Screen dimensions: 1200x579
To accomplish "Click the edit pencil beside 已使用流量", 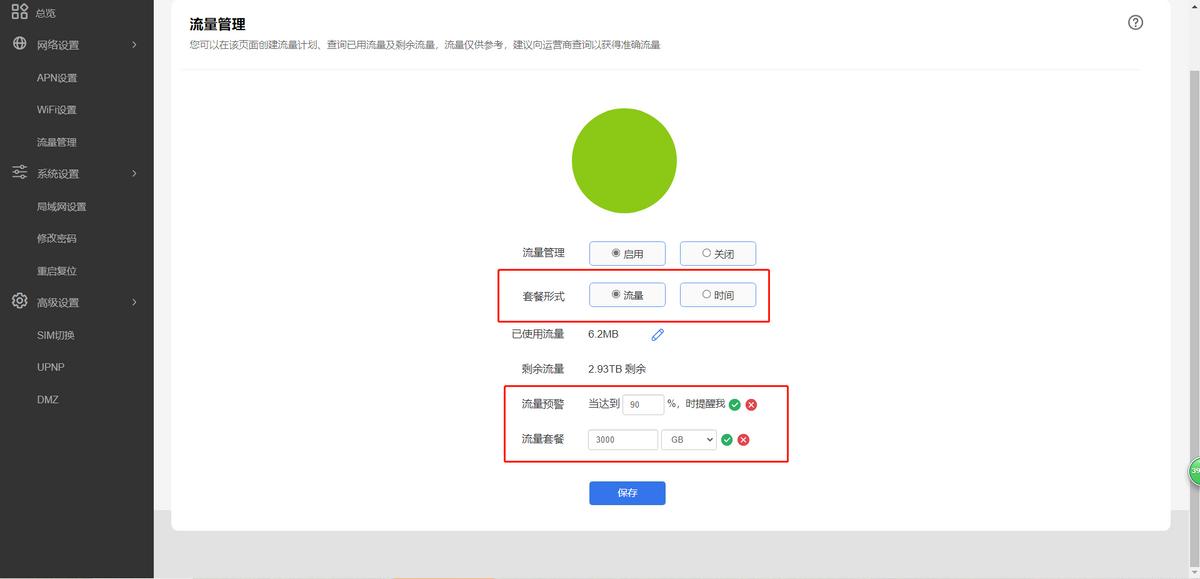I will [x=657, y=334].
